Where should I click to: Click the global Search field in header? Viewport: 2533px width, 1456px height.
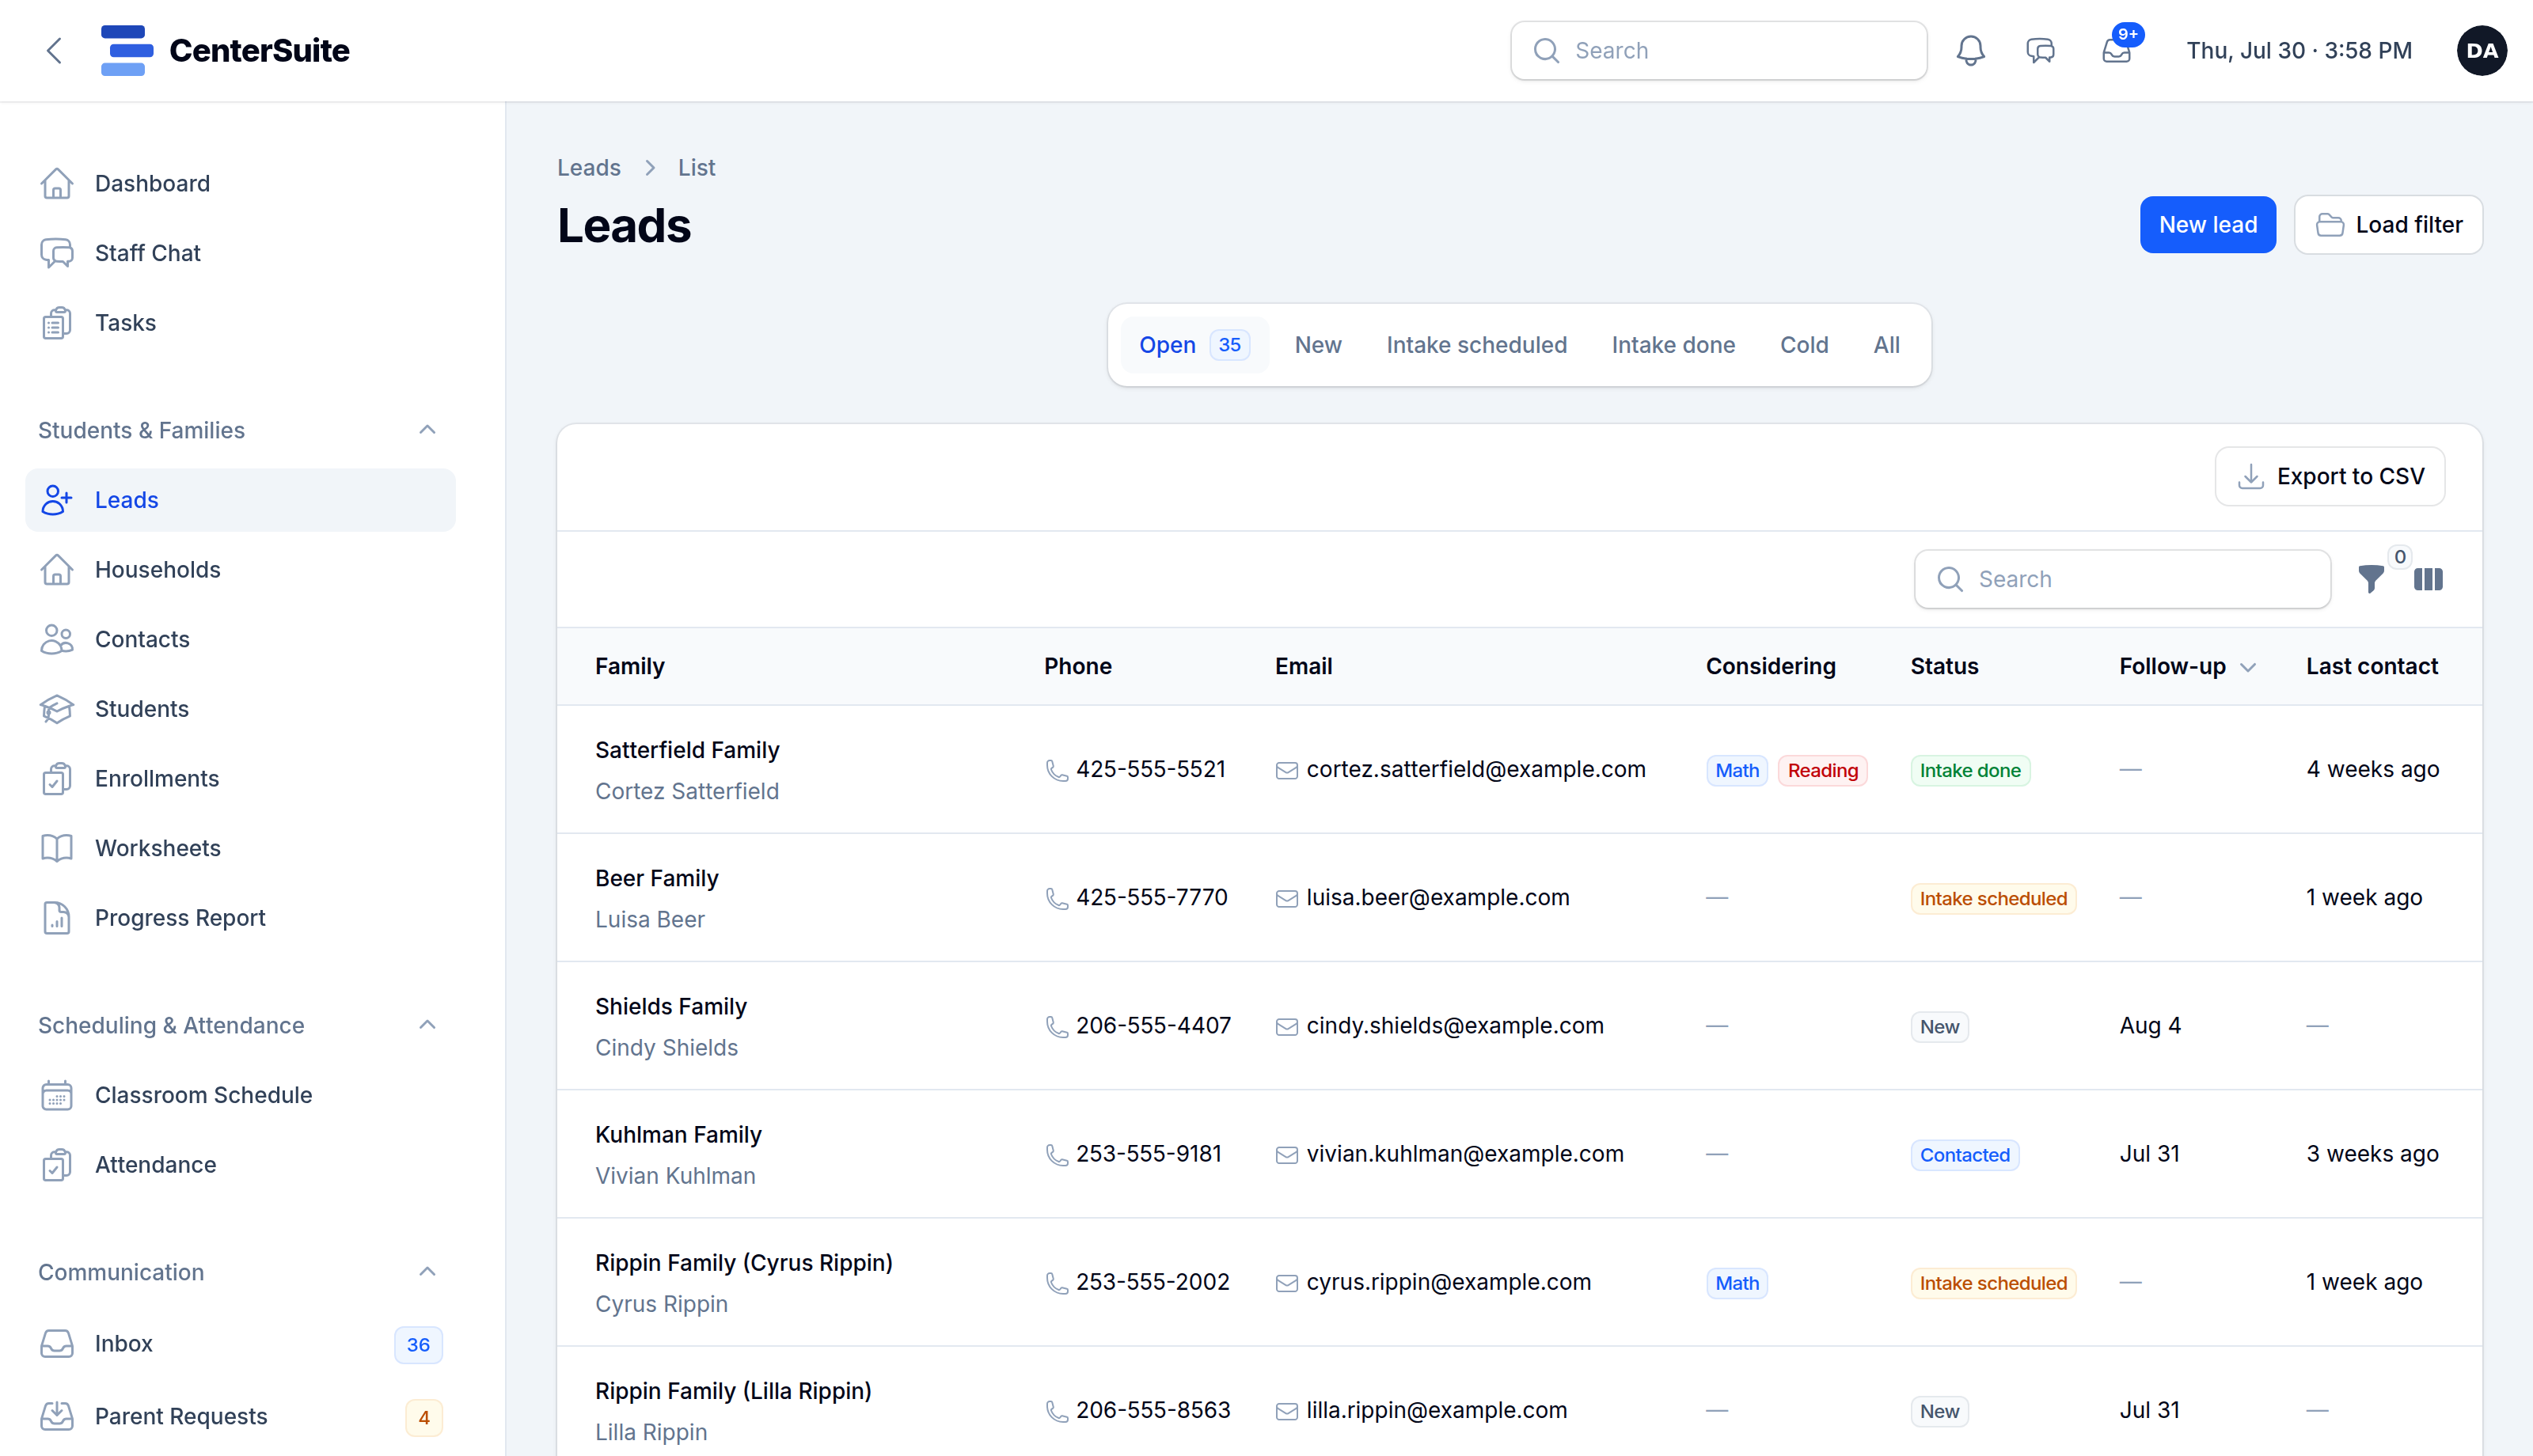[1718, 51]
